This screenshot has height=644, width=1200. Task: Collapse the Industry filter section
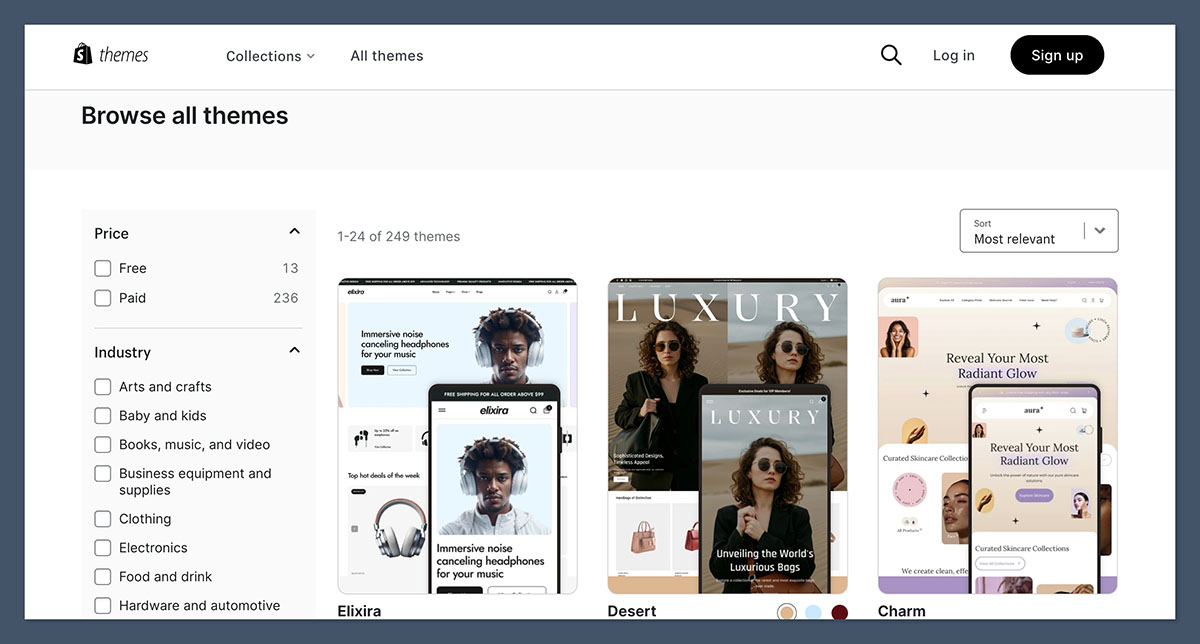tap(294, 350)
